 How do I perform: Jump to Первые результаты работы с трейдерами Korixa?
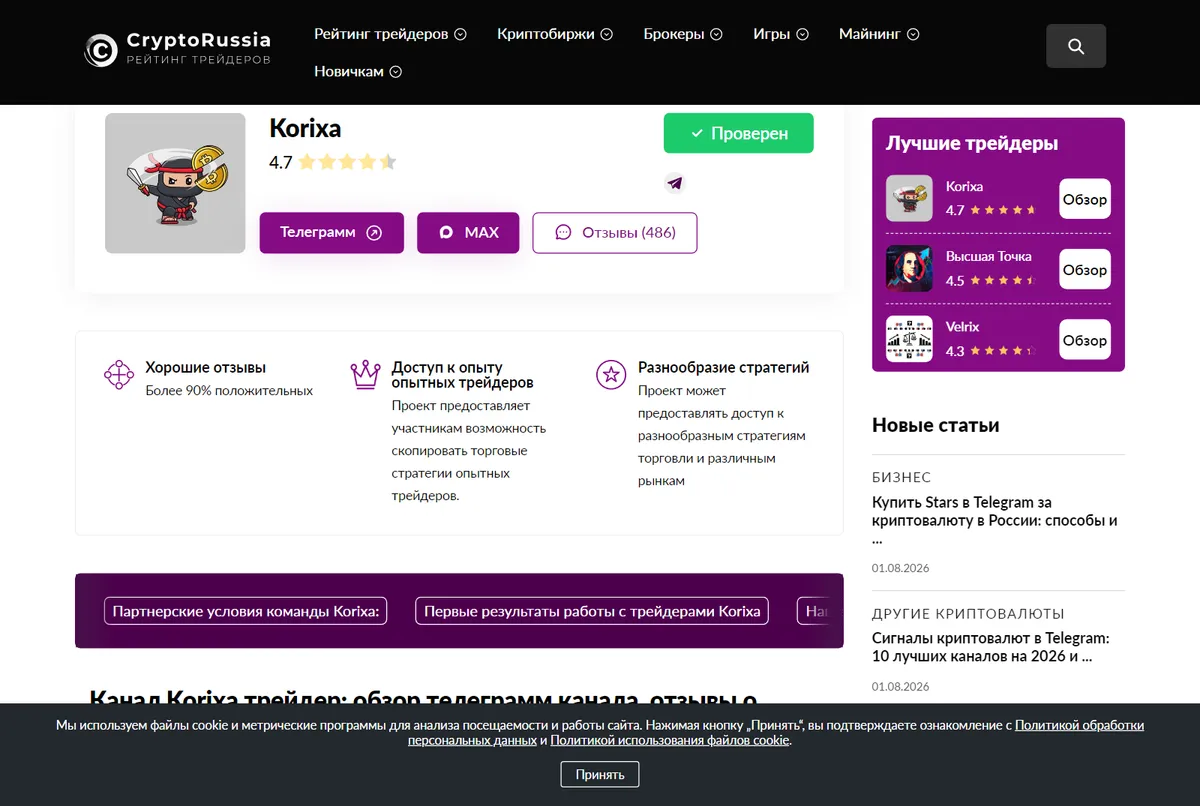point(592,611)
